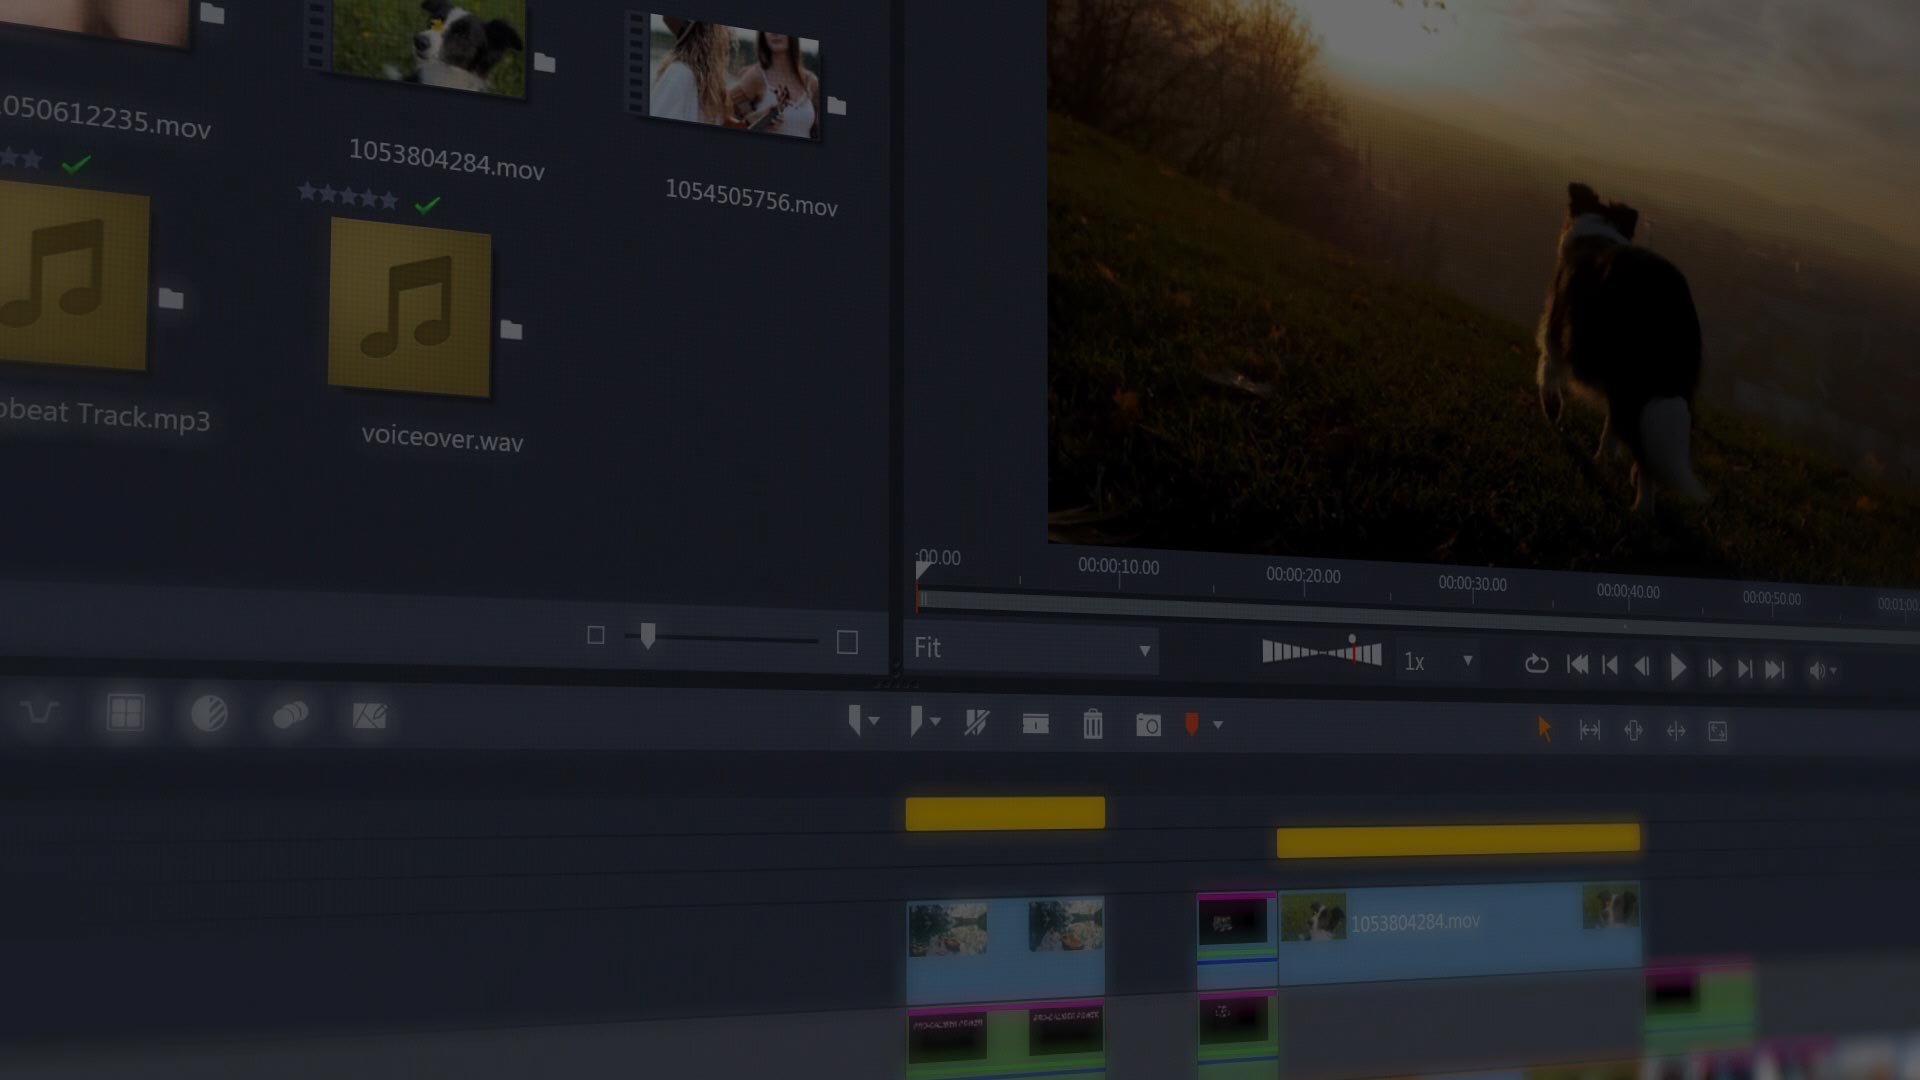This screenshot has width=1920, height=1080.
Task: Click the 00:00:20.00 ruler mark
Action: (1303, 575)
